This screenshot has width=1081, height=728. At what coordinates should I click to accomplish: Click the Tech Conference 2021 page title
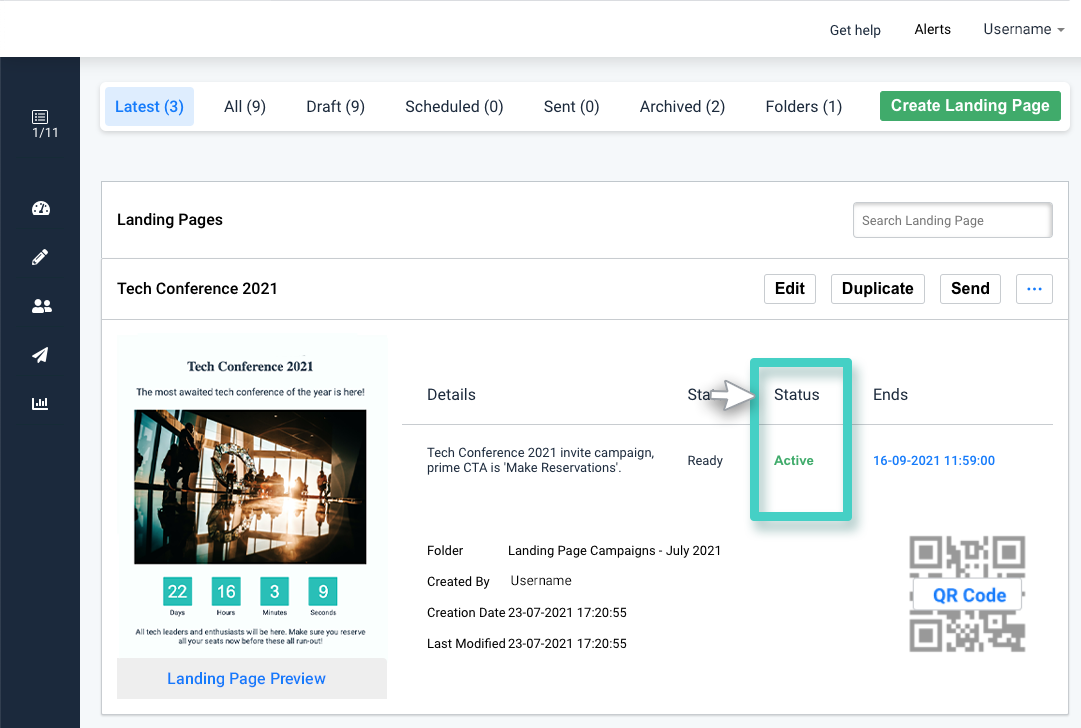point(197,289)
